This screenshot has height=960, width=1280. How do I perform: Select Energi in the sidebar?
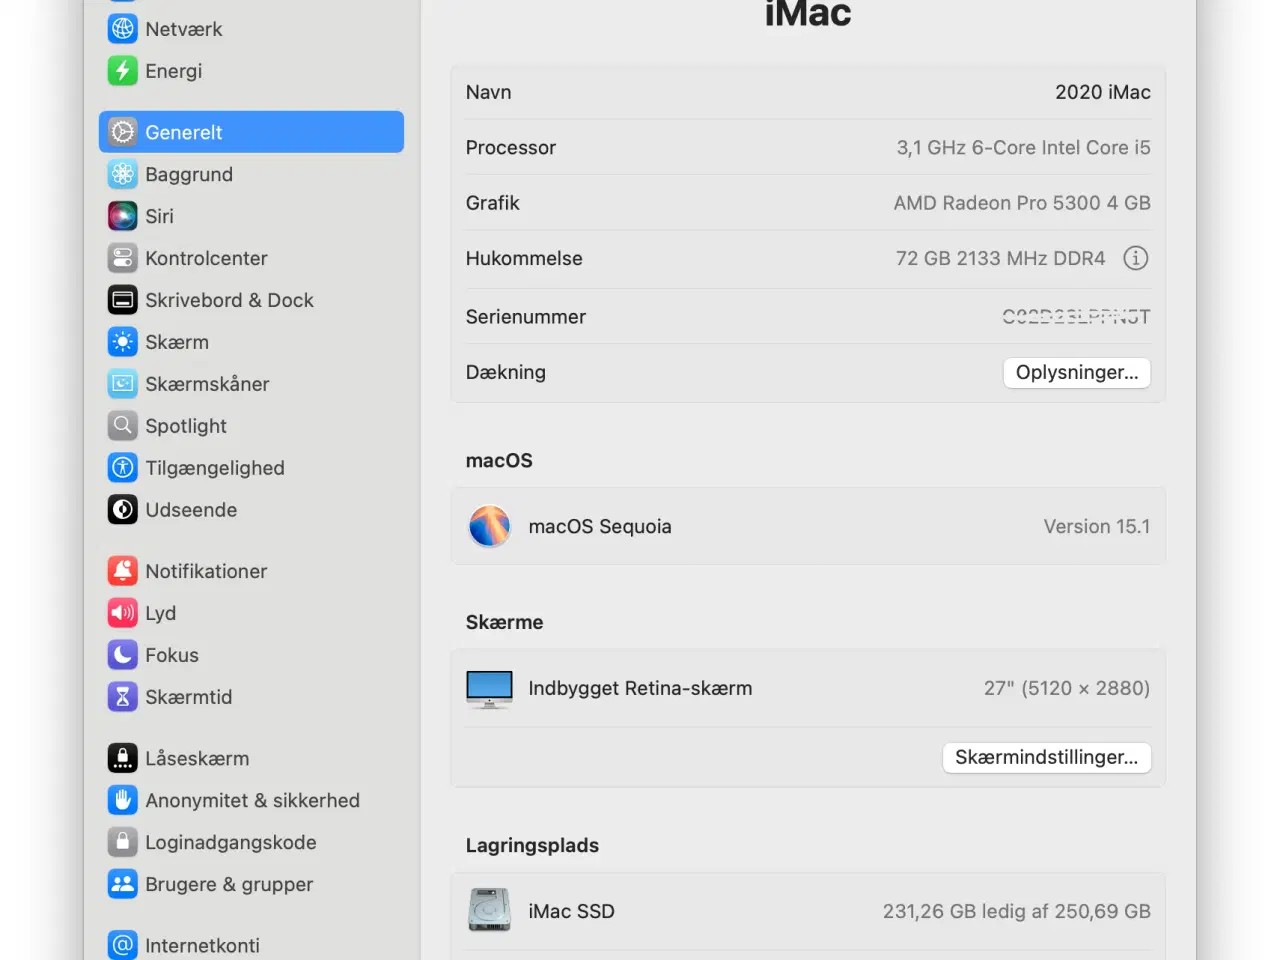coord(174,71)
